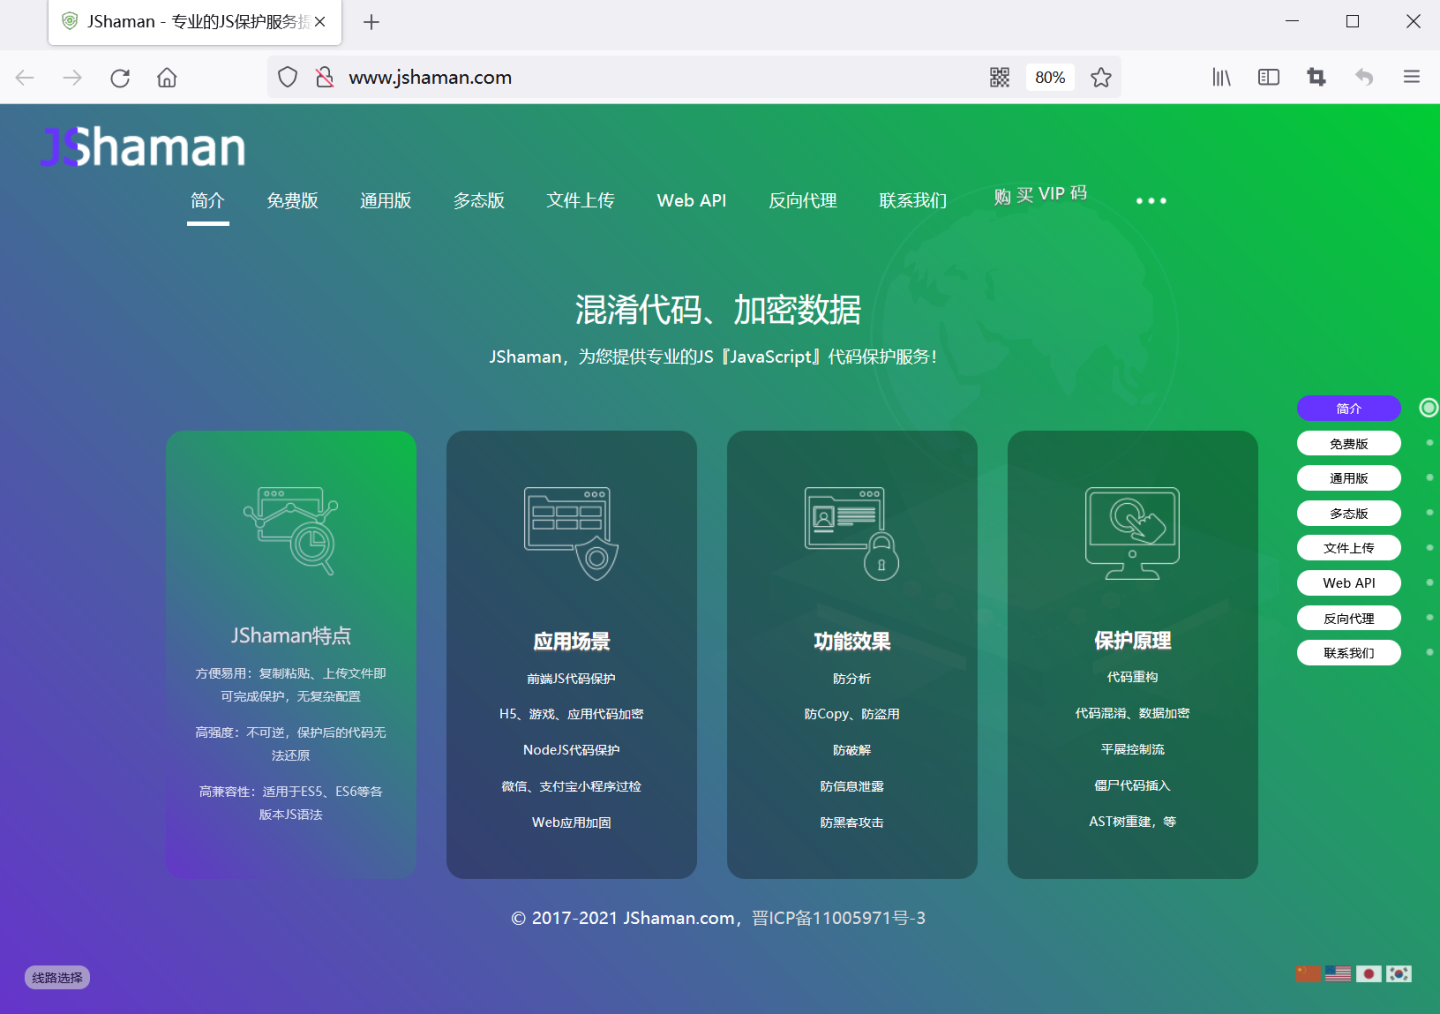Open the QR code generator icon
The height and width of the screenshot is (1014, 1440).
(x=1000, y=77)
